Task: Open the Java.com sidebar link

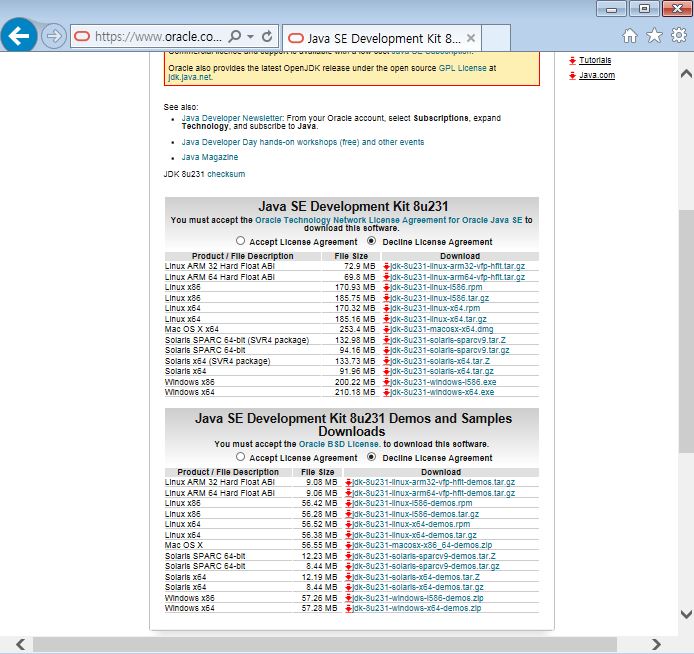Action: click(597, 75)
